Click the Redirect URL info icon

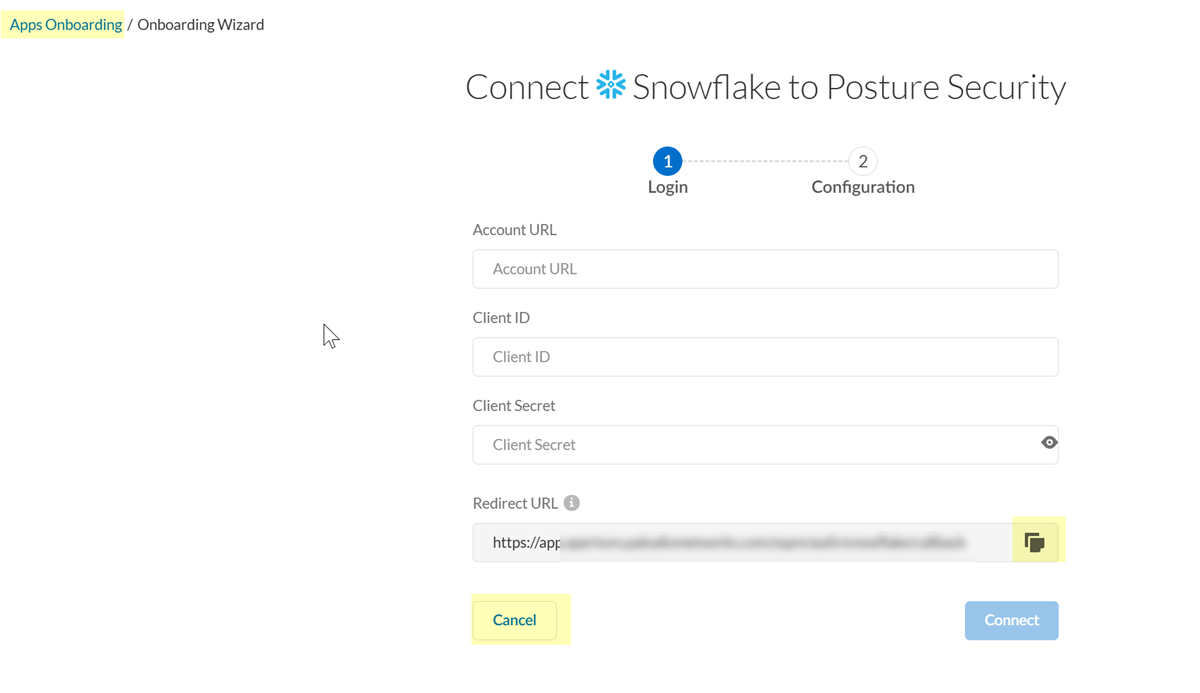(572, 503)
